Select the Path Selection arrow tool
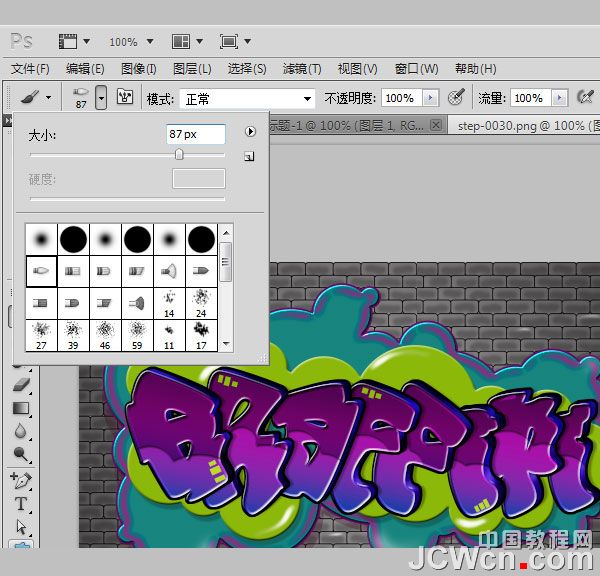The height and width of the screenshot is (576, 600). click(22, 527)
